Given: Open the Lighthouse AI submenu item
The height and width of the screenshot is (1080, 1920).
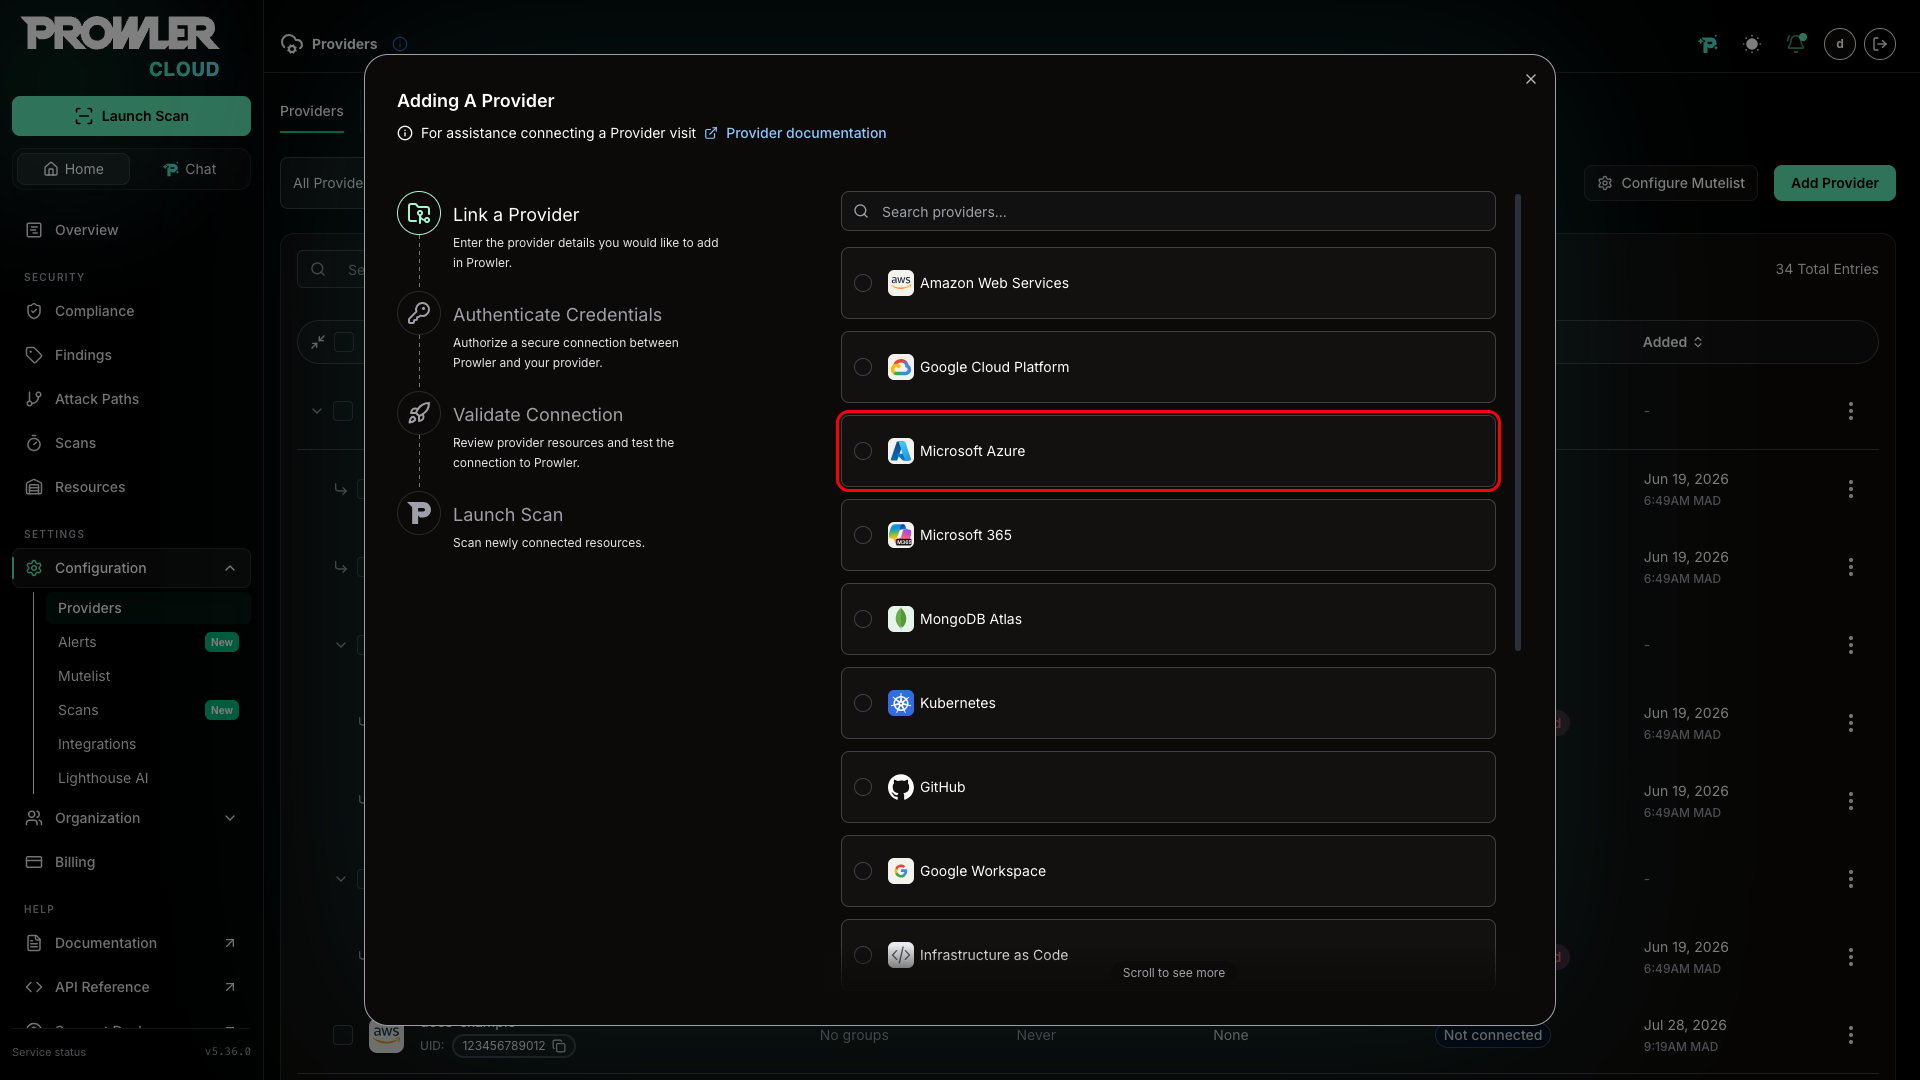Looking at the screenshot, I should pos(103,778).
